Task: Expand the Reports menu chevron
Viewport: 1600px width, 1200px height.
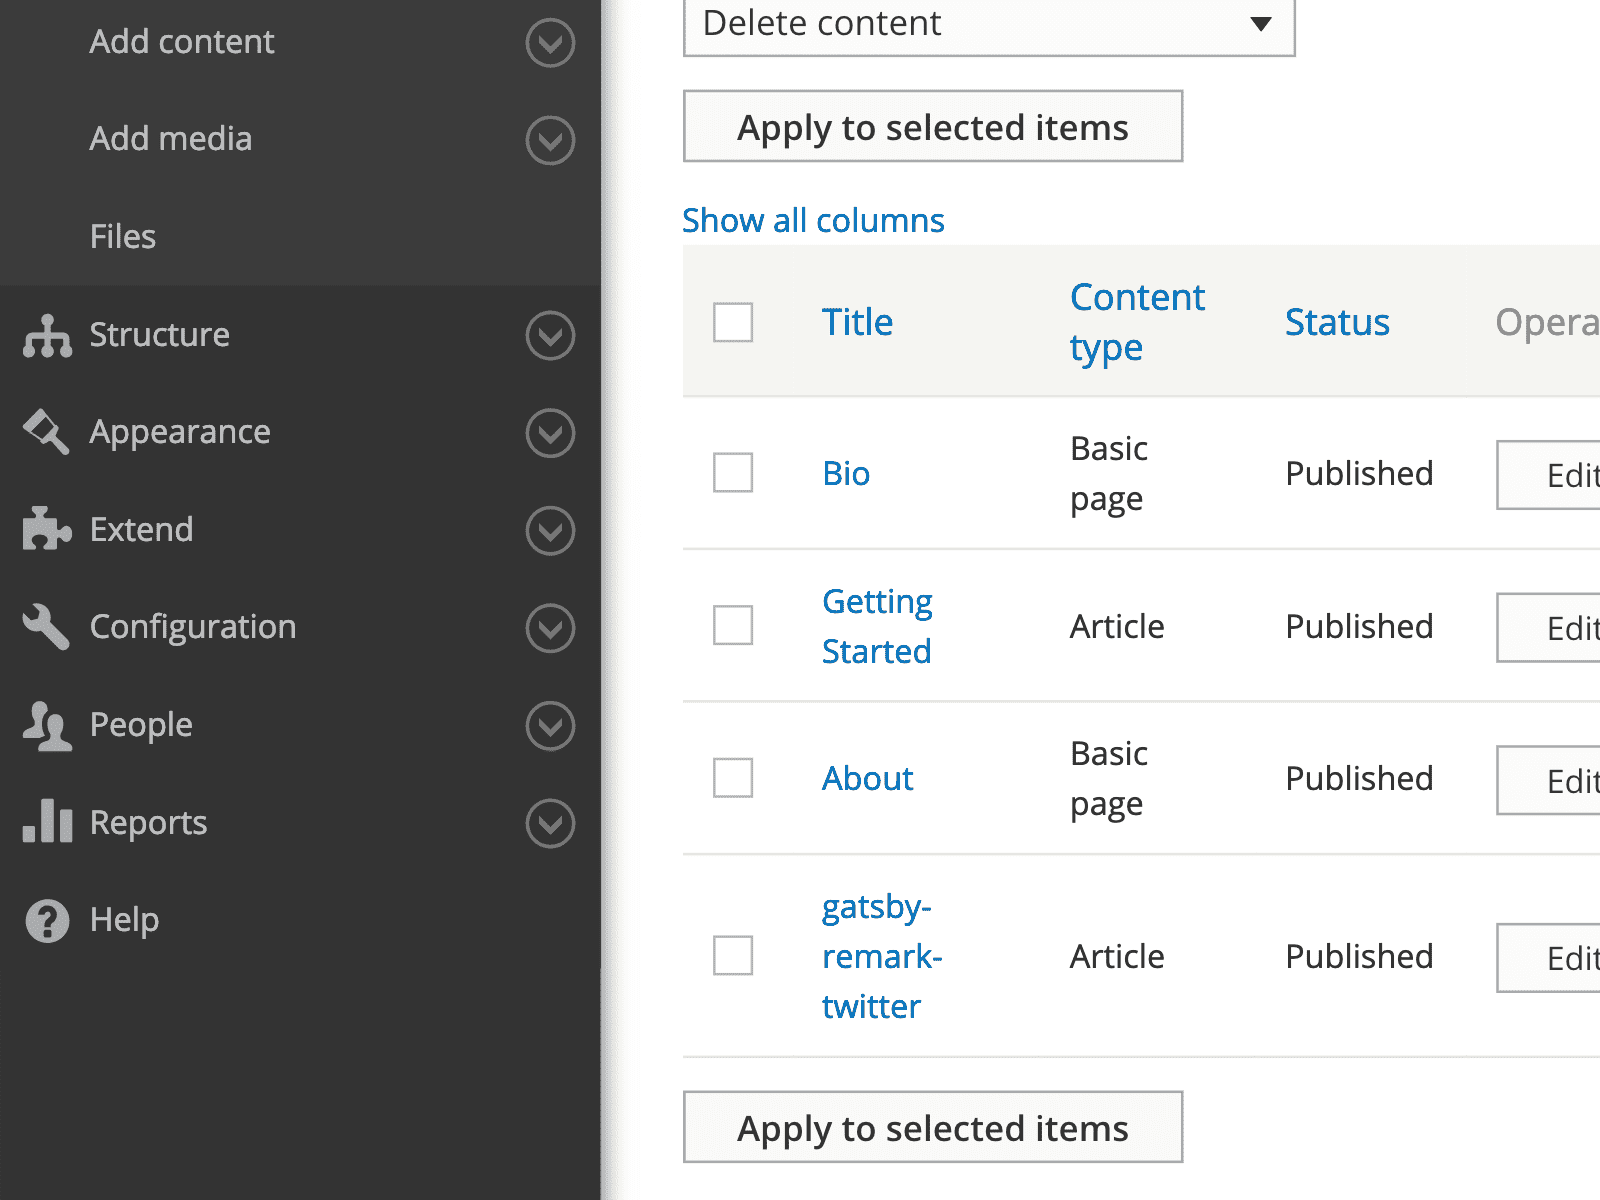Action: 550,823
